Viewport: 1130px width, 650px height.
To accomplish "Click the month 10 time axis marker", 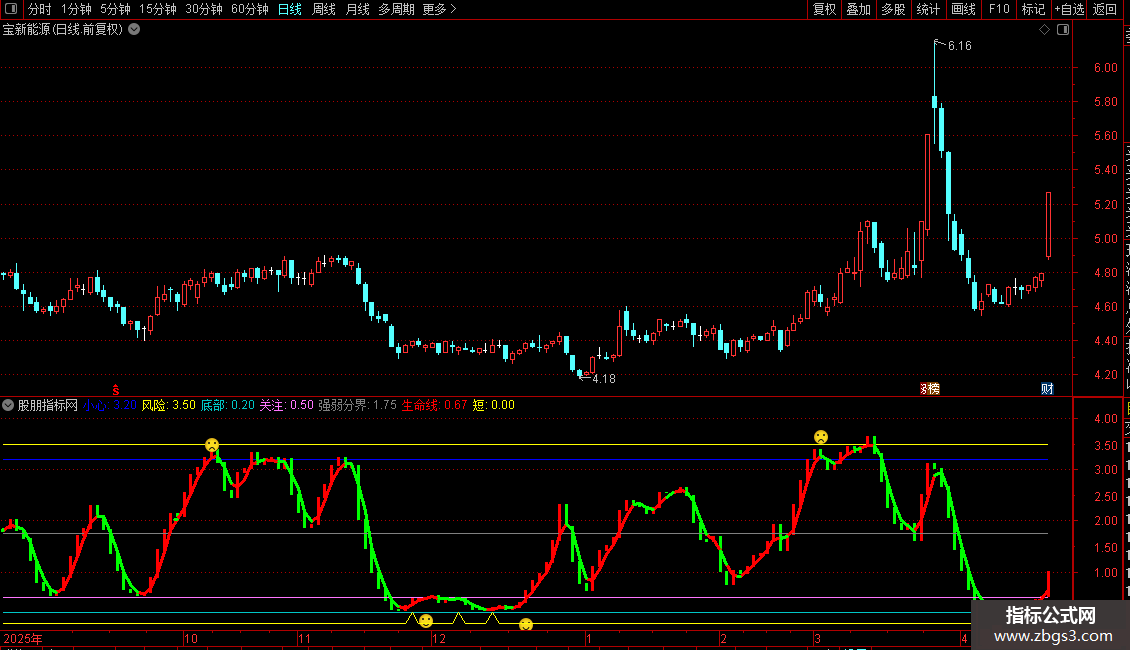I will 190,639.
